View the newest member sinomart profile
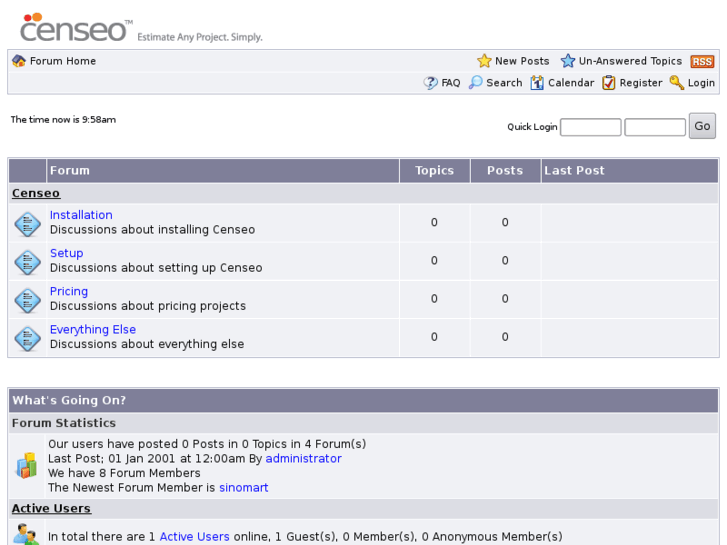This screenshot has width=727, height=545. tap(244, 488)
